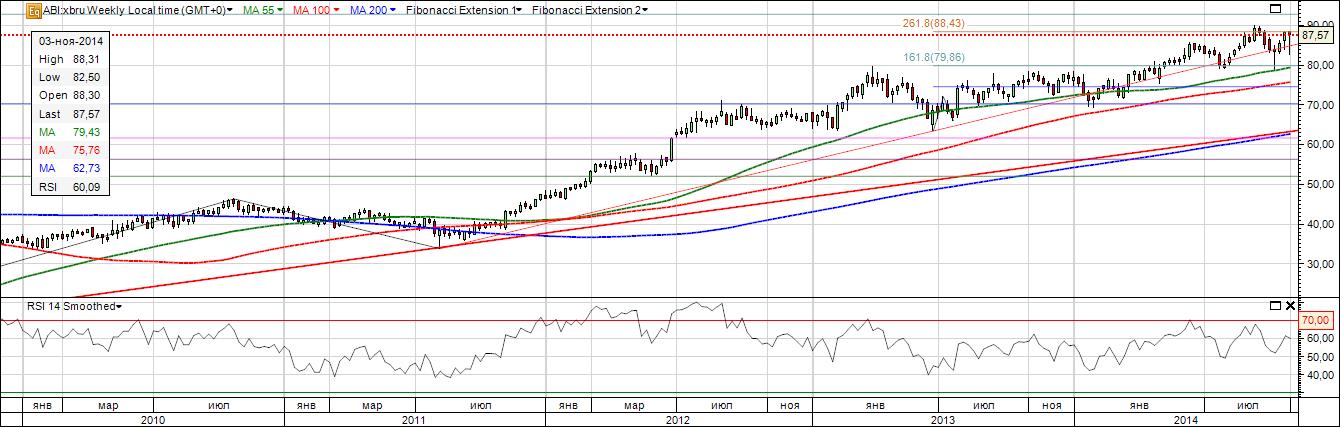
Task: Click the RSI 60,09 row
Action: tap(69, 186)
